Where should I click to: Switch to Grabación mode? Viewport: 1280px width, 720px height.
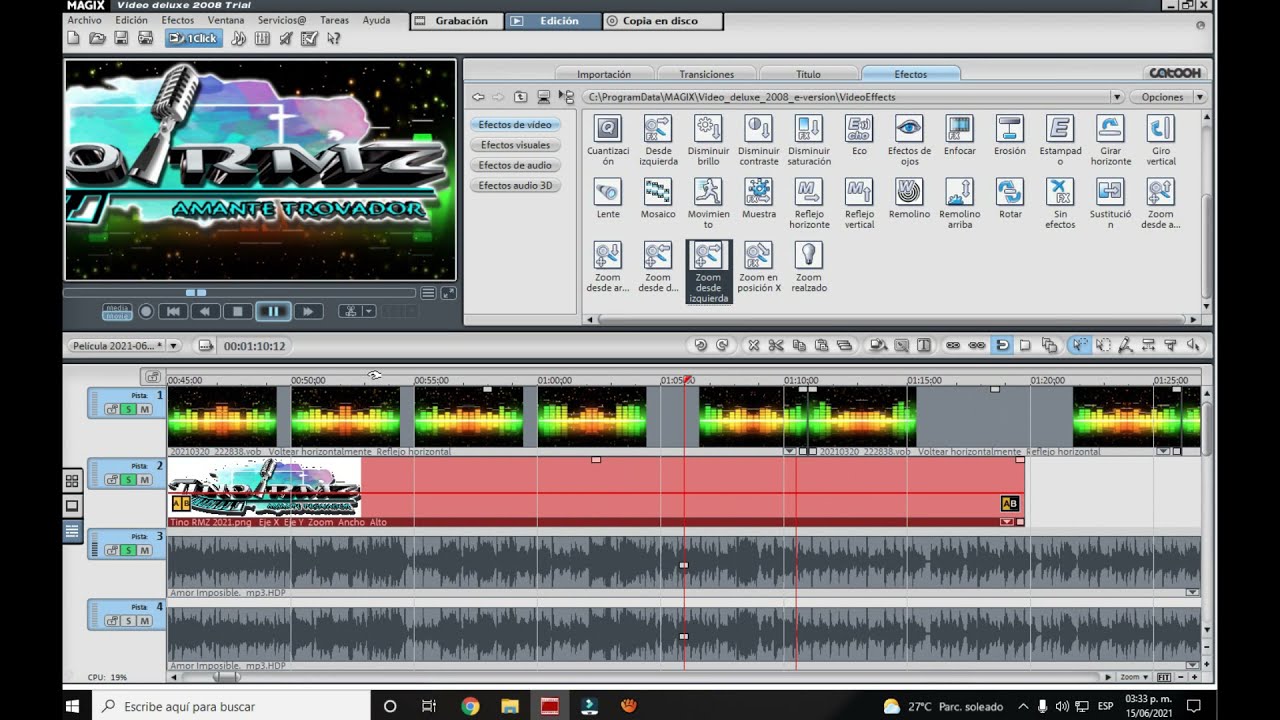coord(455,21)
